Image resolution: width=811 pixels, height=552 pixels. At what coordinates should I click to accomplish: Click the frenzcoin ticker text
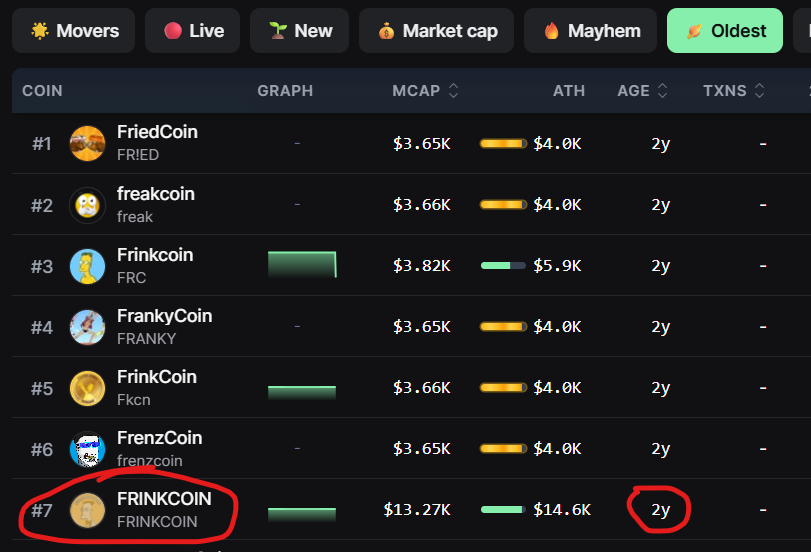pyautogui.click(x=149, y=460)
